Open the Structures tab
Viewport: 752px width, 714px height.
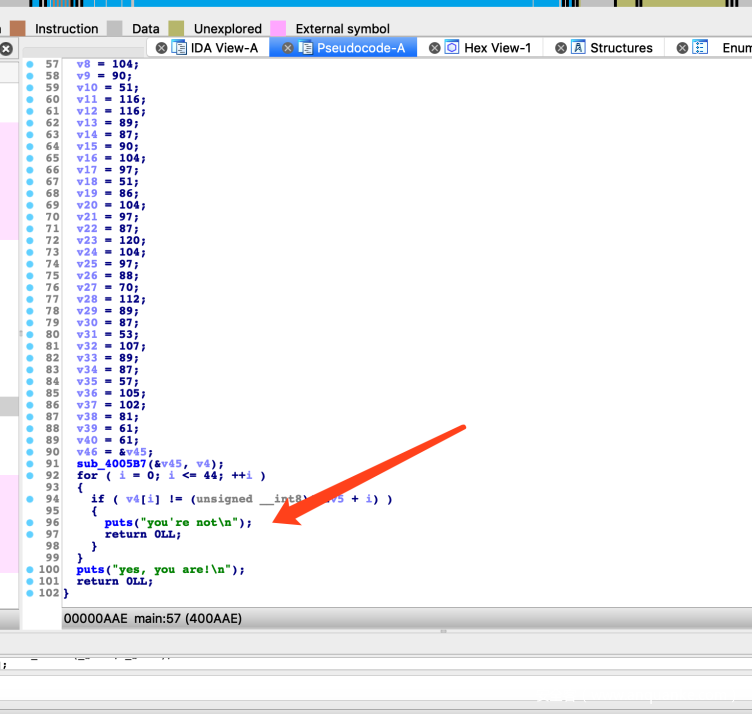pos(620,48)
